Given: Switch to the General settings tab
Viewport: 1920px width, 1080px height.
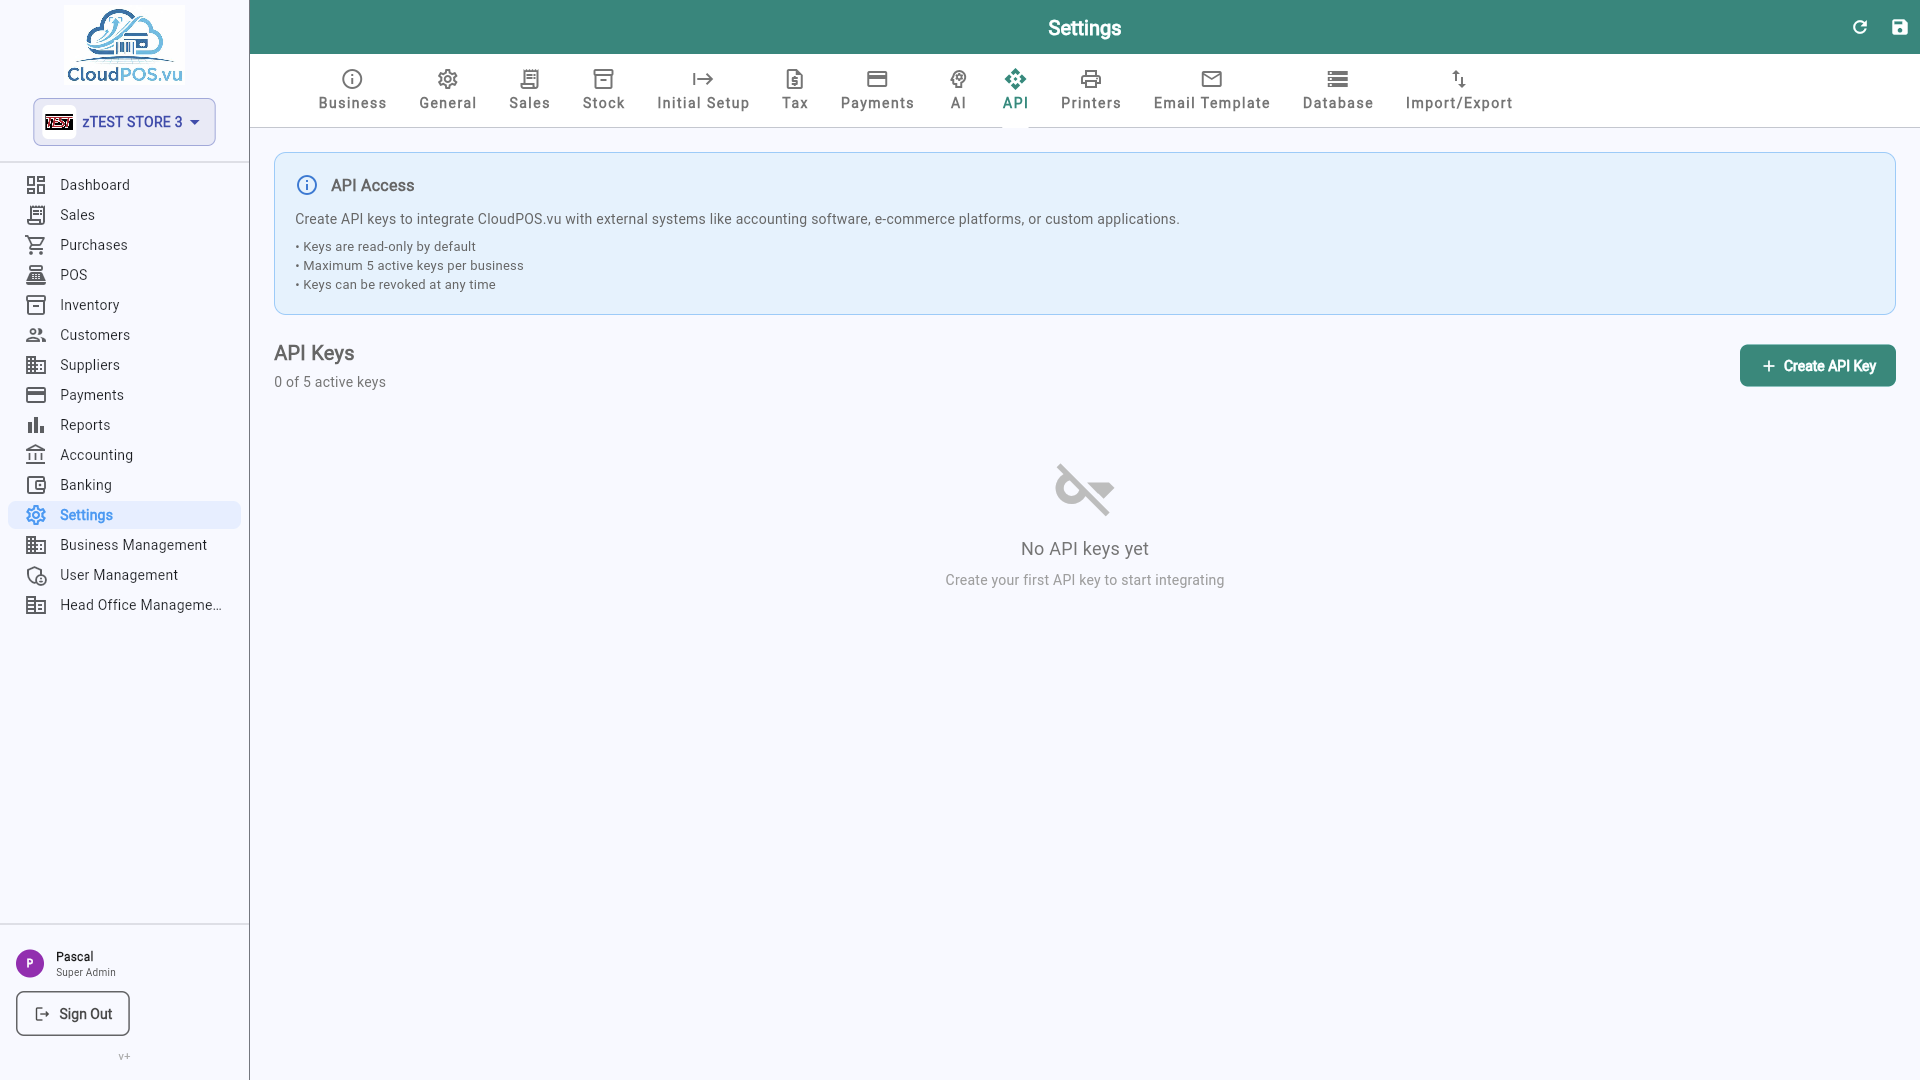Looking at the screenshot, I should 447,90.
